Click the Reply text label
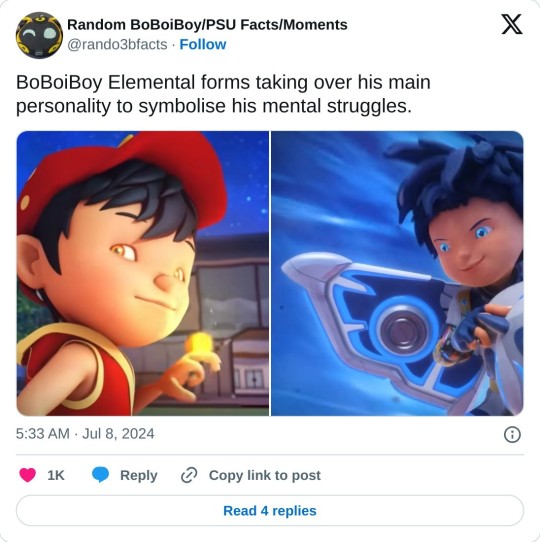This screenshot has width=540, height=542. coord(139,476)
